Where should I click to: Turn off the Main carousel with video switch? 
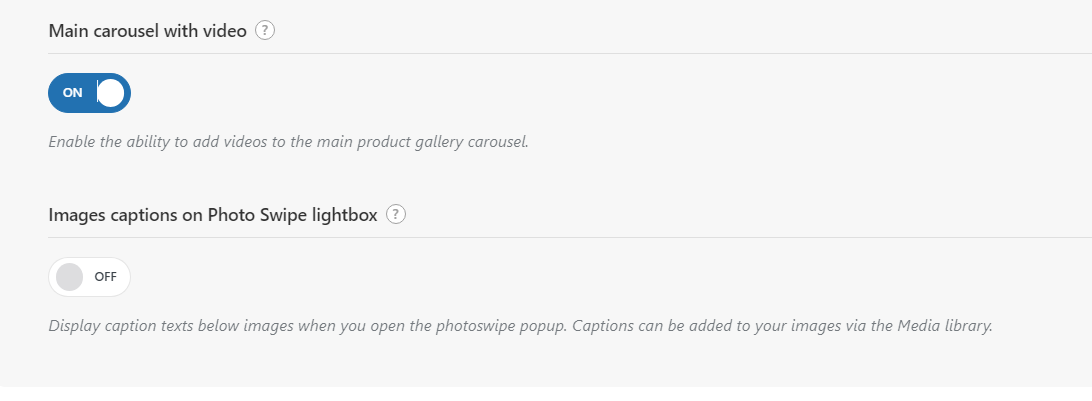(x=89, y=93)
